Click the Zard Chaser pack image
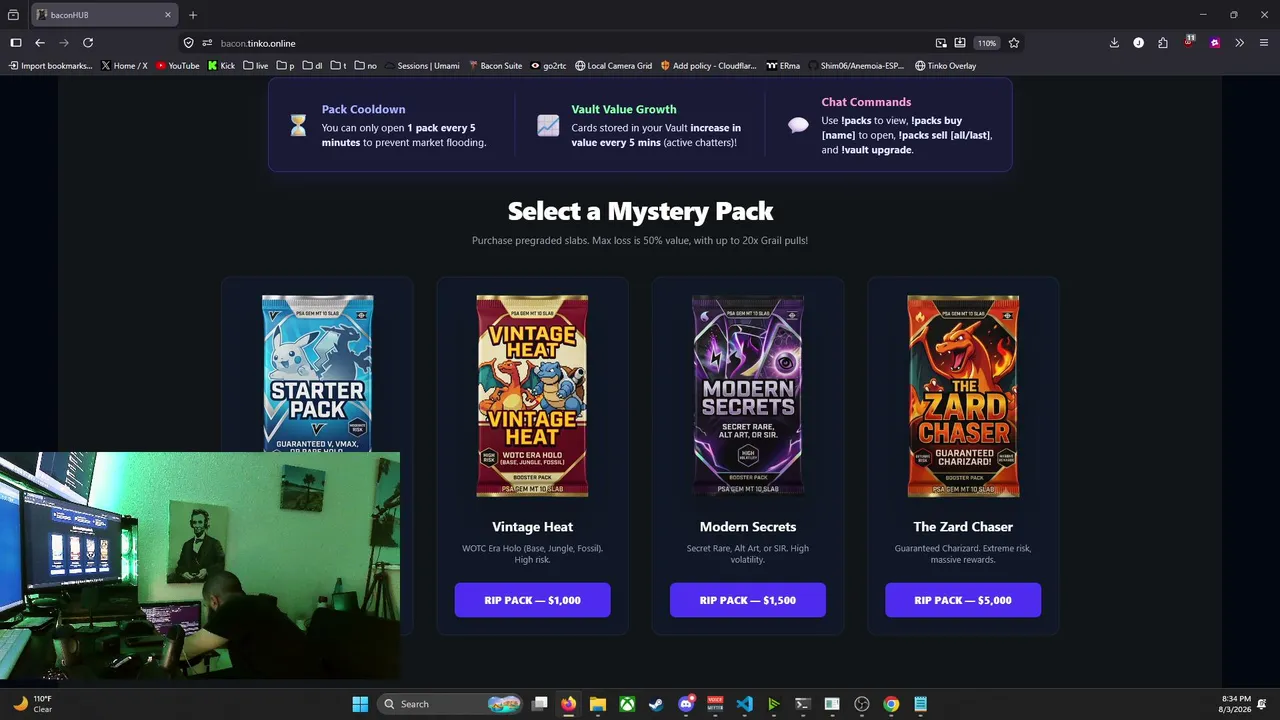The image size is (1280, 720). point(963,396)
